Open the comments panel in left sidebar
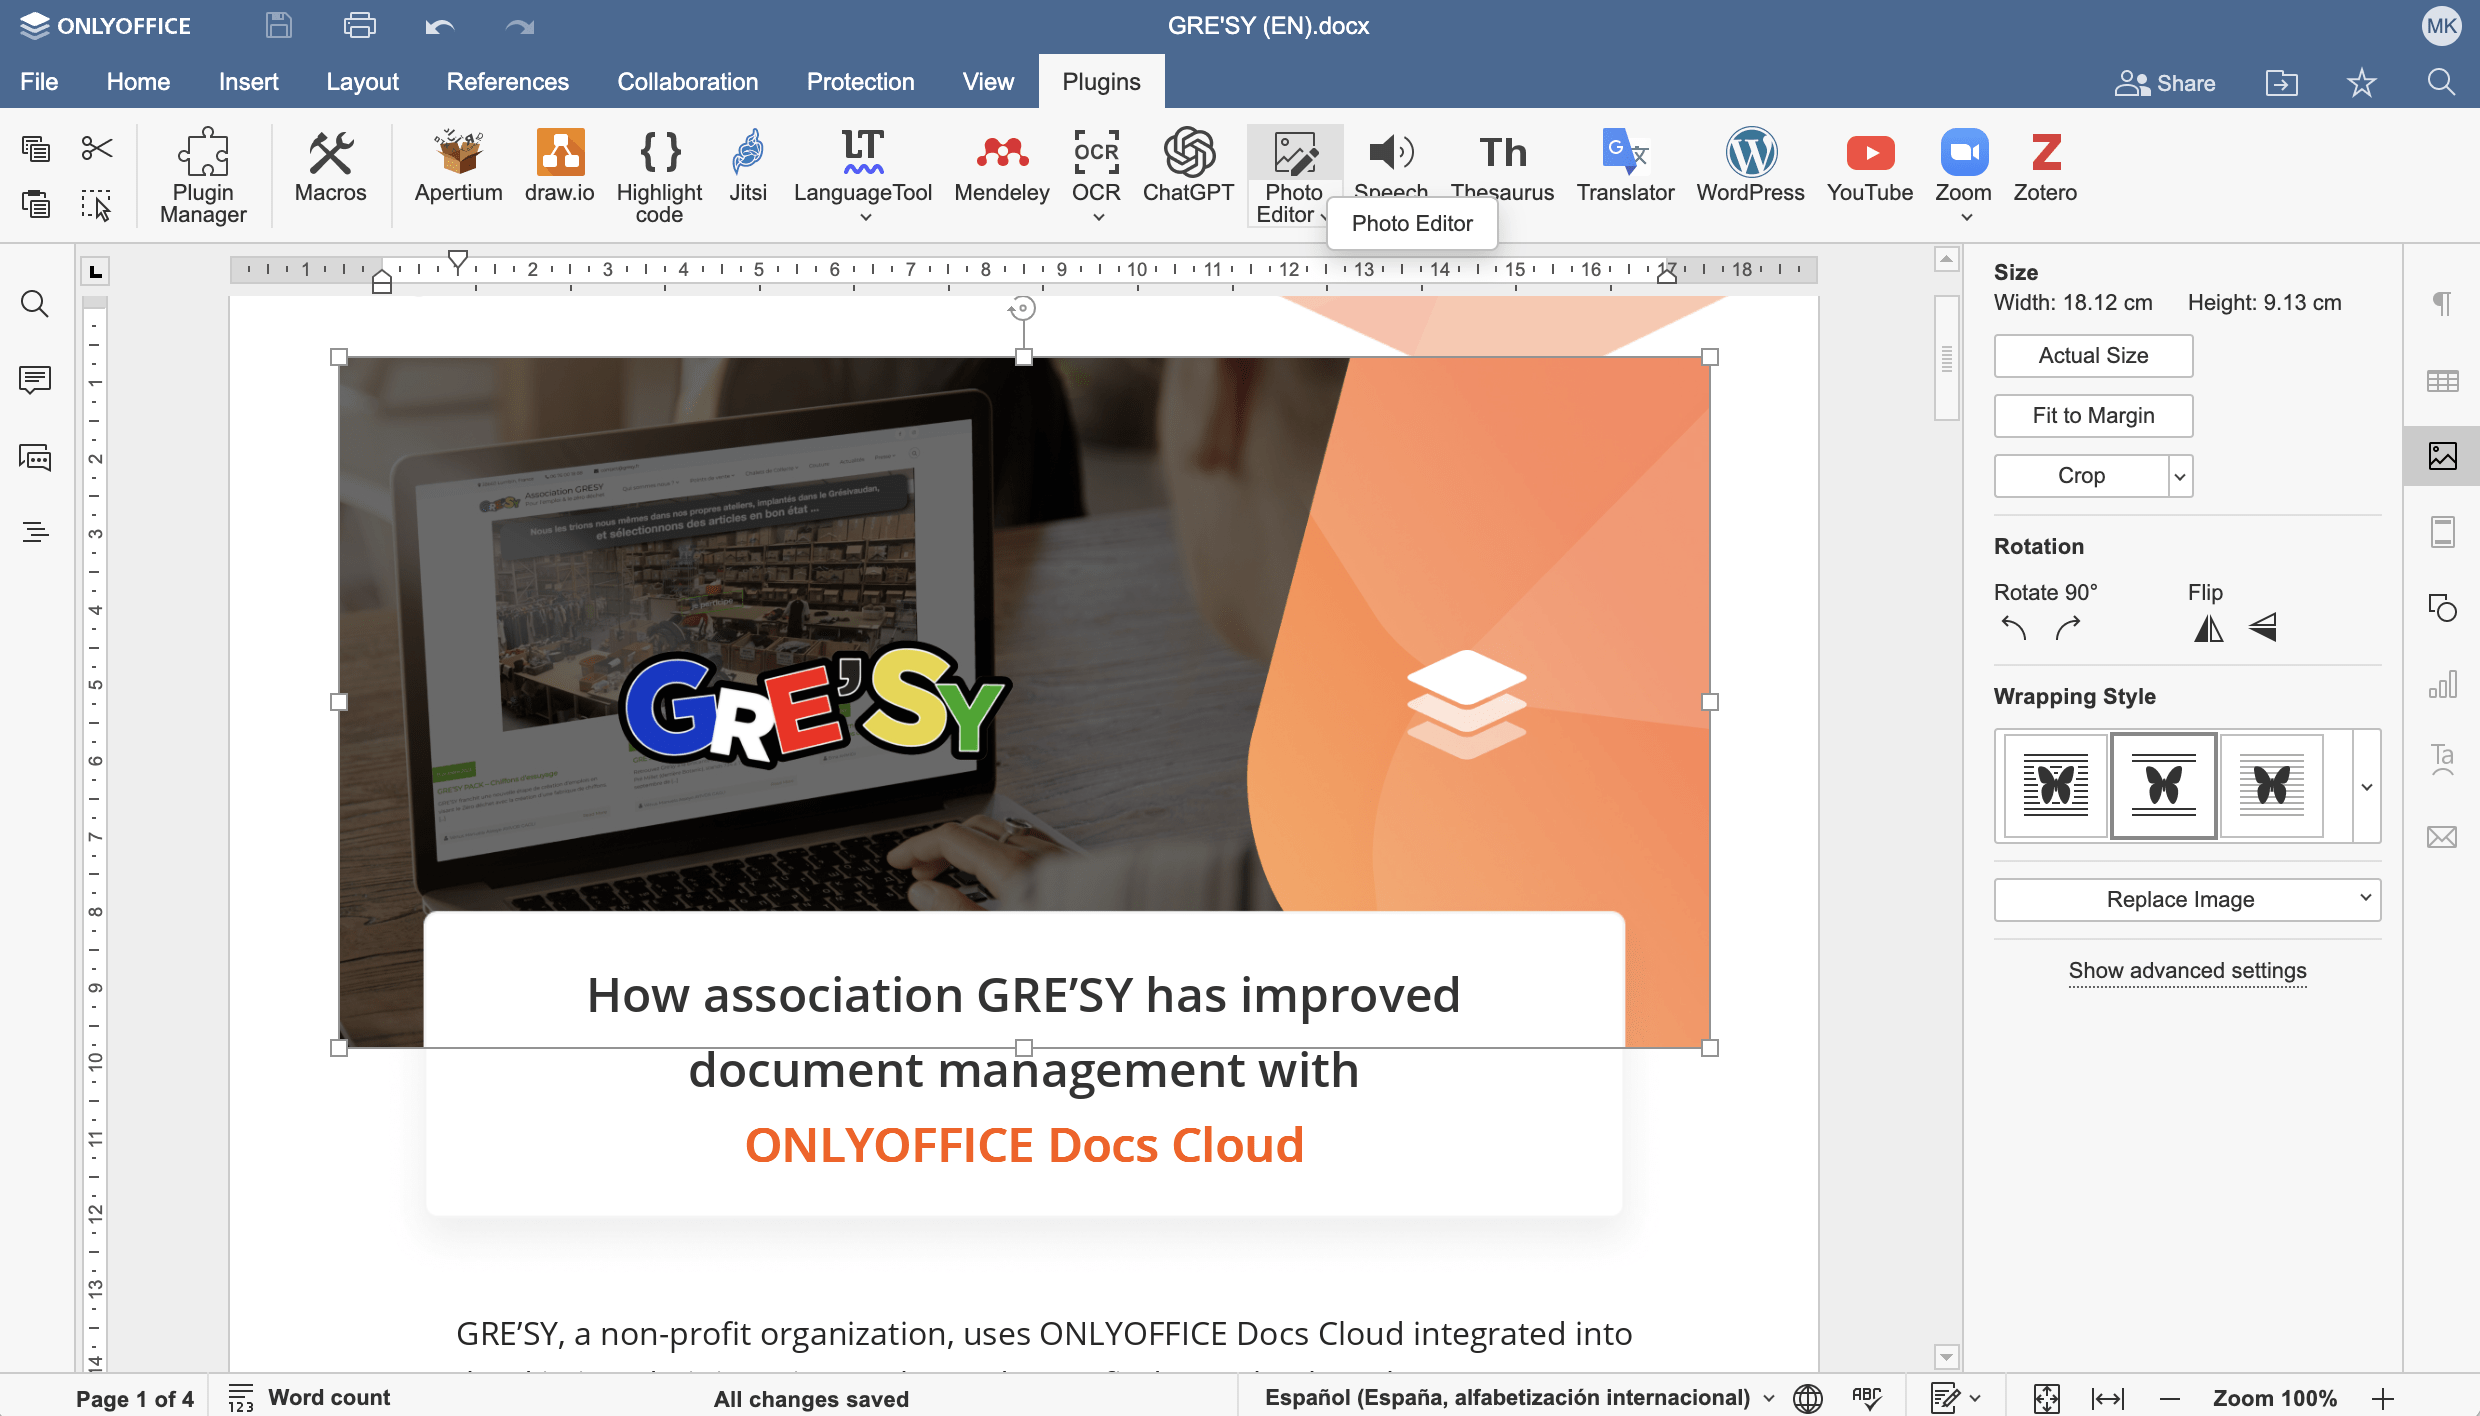 pyautogui.click(x=35, y=380)
